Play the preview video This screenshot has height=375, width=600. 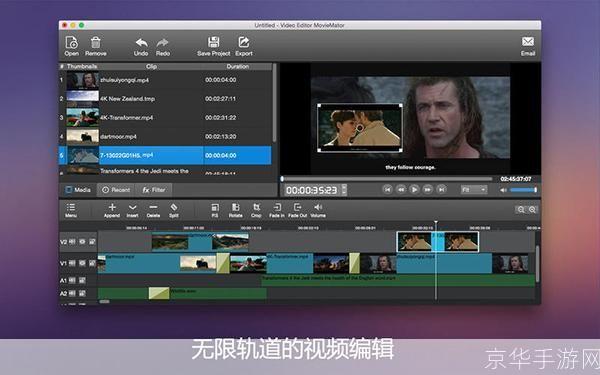click(414, 189)
